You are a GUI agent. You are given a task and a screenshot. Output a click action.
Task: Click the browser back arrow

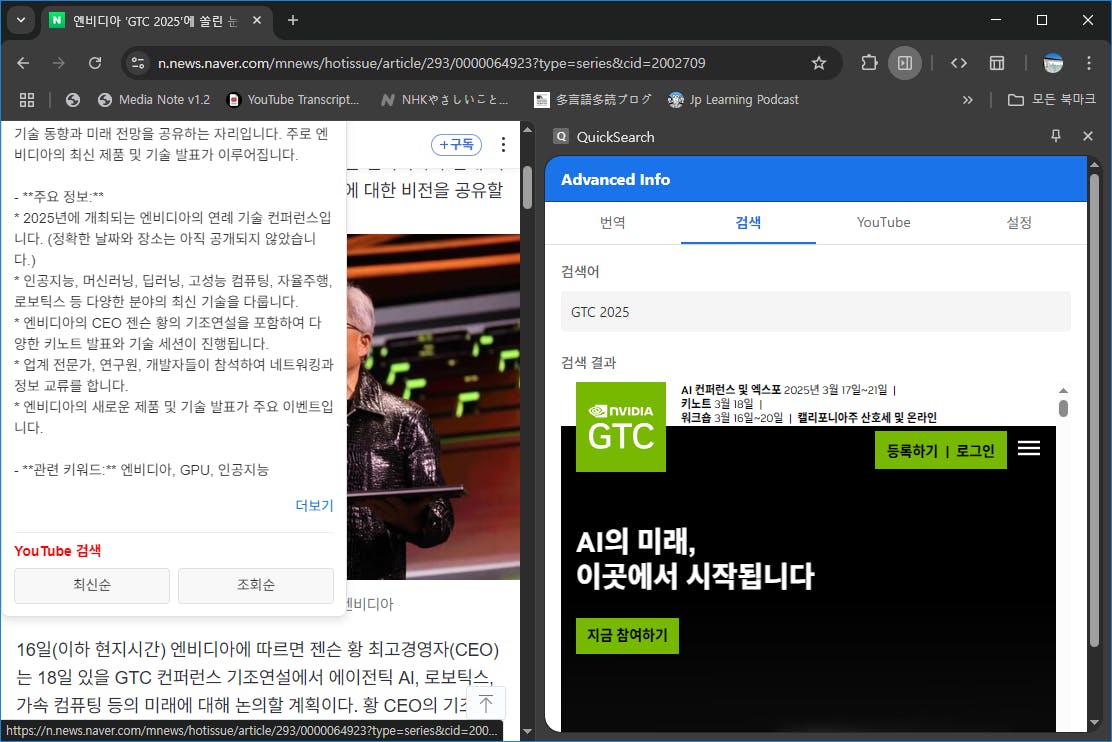(x=23, y=63)
